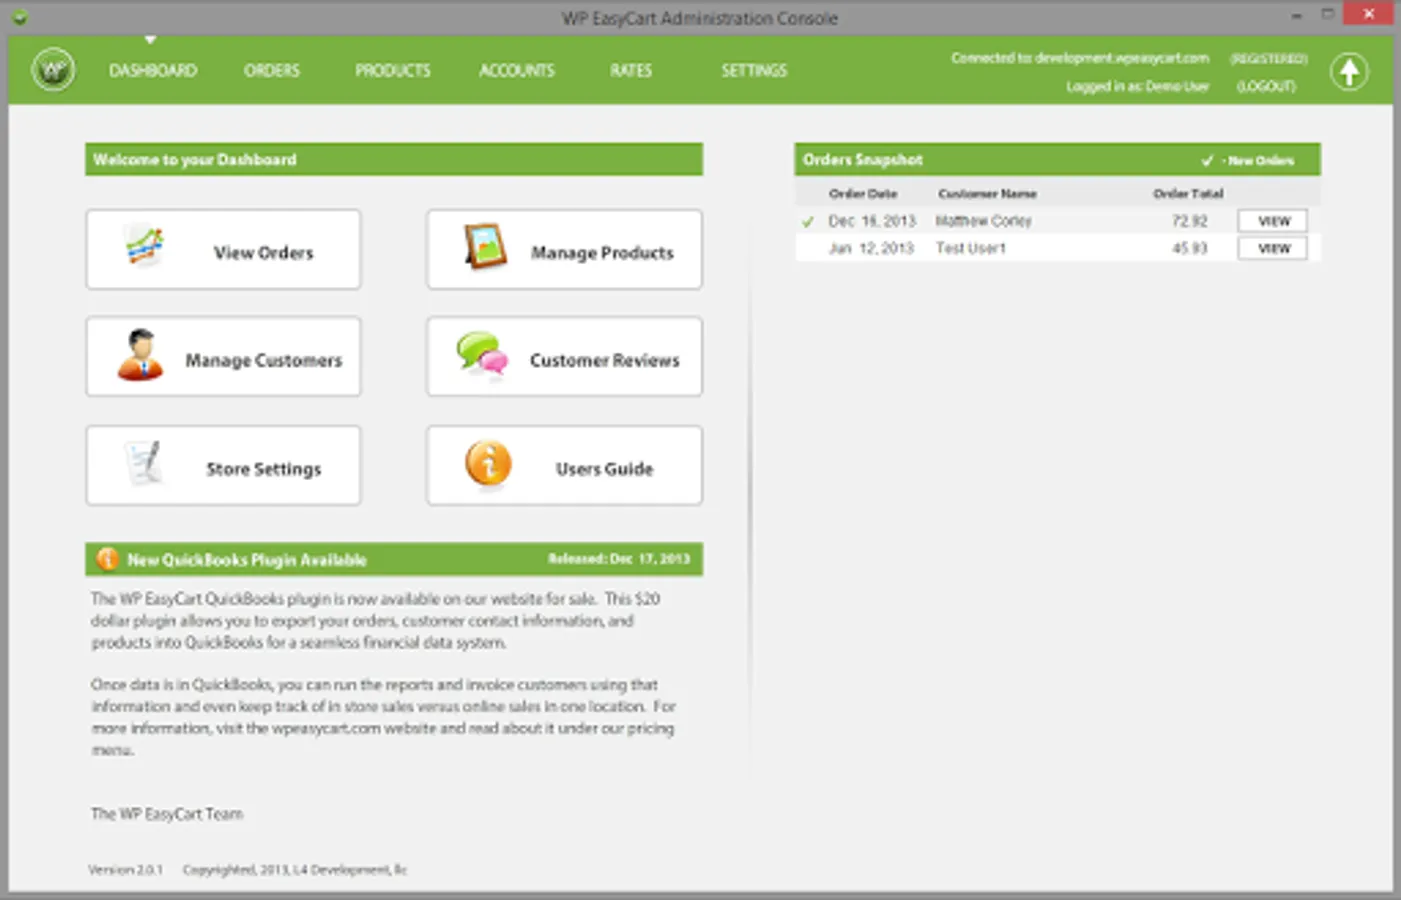The image size is (1401, 900).
Task: Click the Customer Reviews speech bubbles icon
Action: [482, 355]
